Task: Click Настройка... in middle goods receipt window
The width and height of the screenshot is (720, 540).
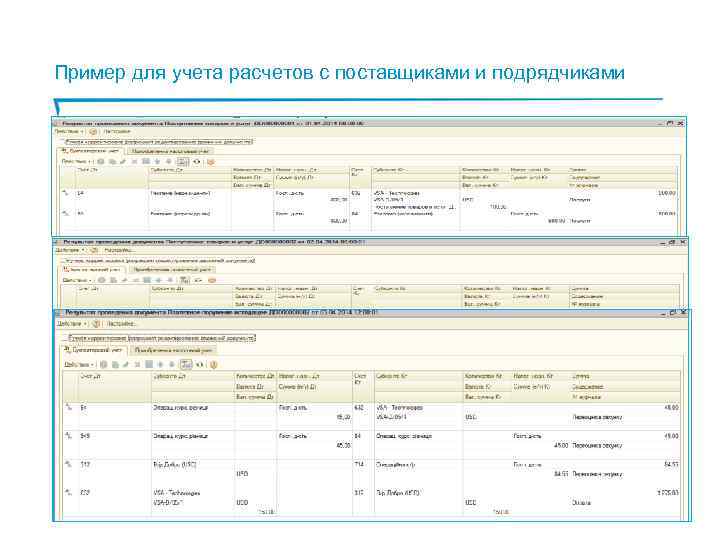Action: (118, 250)
